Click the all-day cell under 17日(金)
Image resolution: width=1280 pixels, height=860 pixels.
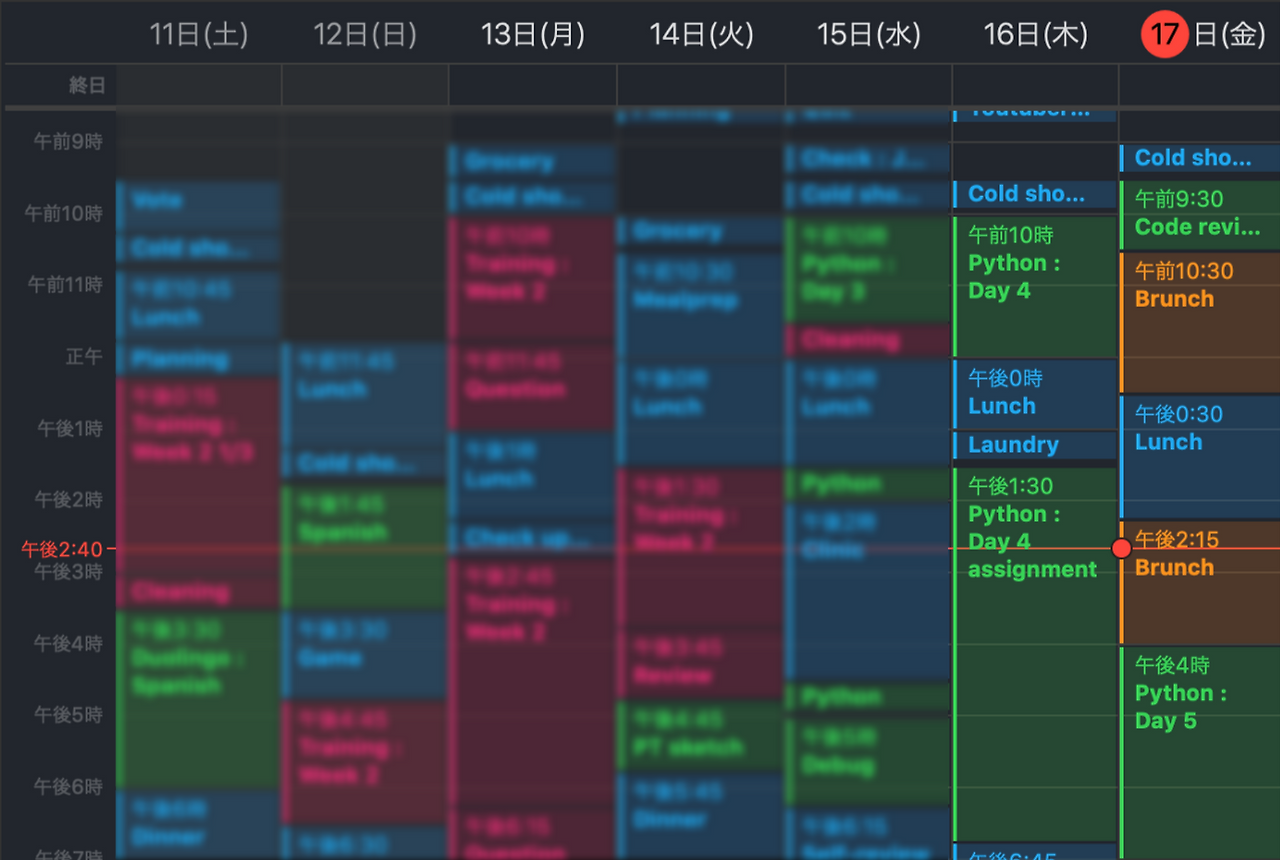click(1198, 85)
